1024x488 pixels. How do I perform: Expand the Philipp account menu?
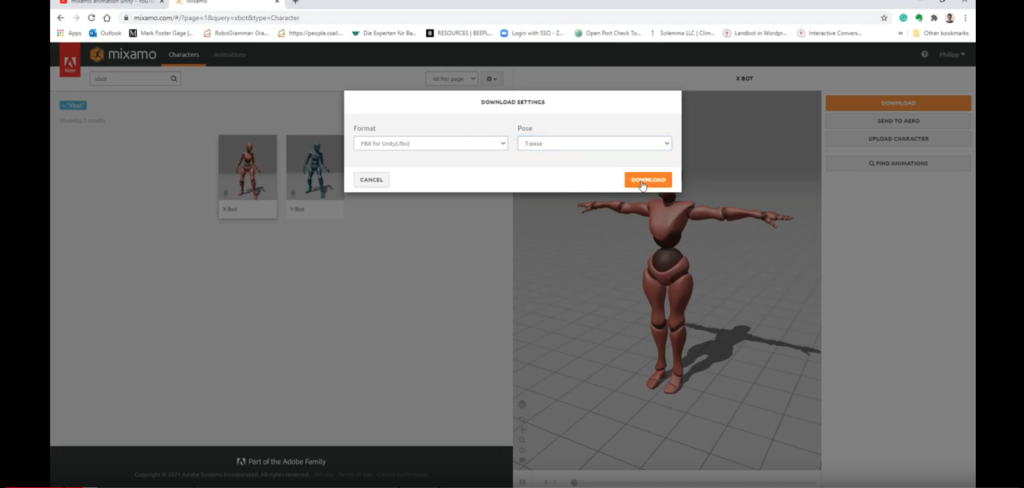pyautogui.click(x=952, y=54)
